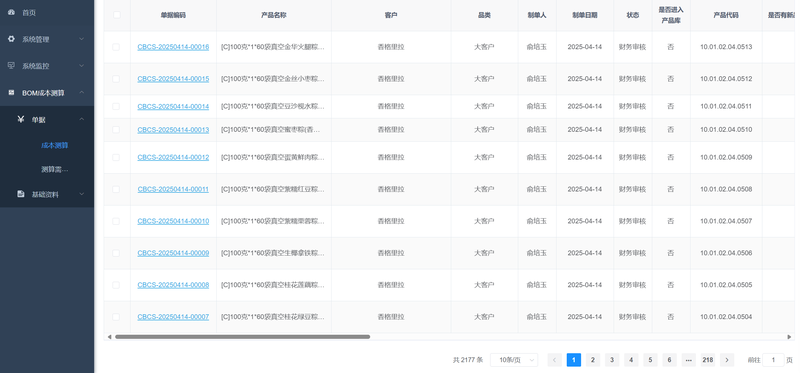The width and height of the screenshot is (800, 373).
Task: Go to page 6 in pagination
Action: tap(669, 360)
